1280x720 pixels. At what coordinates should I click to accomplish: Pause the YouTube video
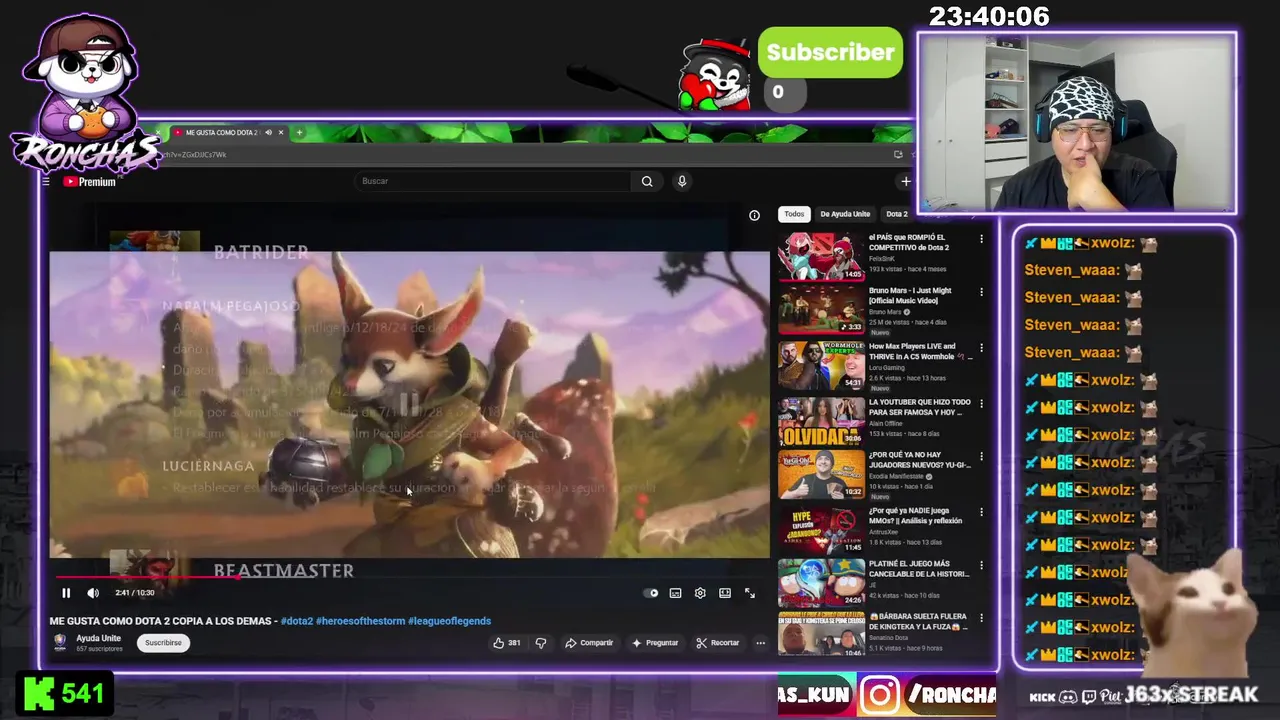pyautogui.click(x=66, y=593)
